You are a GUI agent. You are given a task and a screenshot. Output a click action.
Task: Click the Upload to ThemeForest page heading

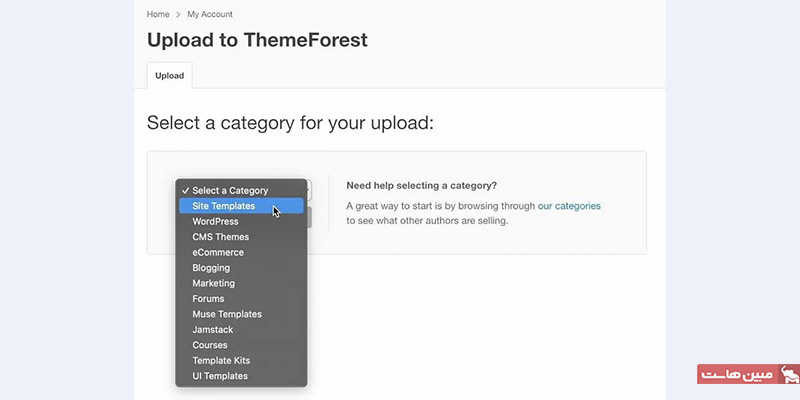pyautogui.click(x=257, y=40)
